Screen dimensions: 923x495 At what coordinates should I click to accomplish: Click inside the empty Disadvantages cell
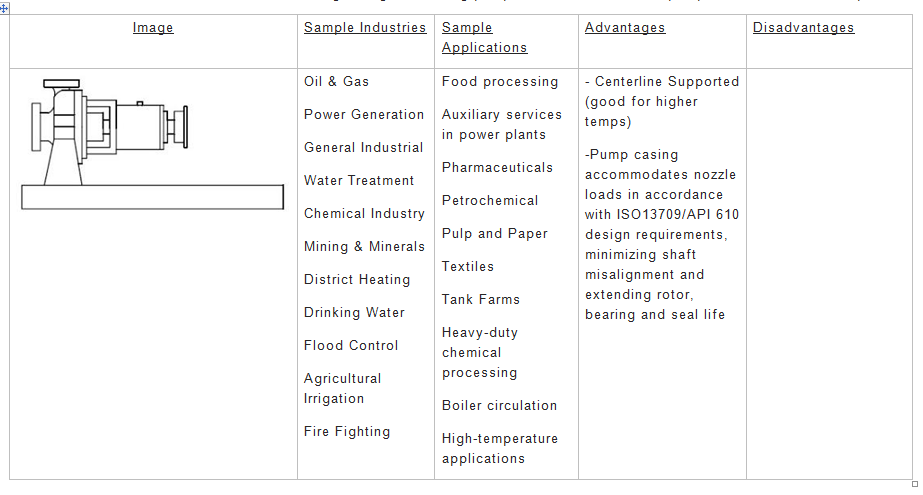click(x=830, y=270)
